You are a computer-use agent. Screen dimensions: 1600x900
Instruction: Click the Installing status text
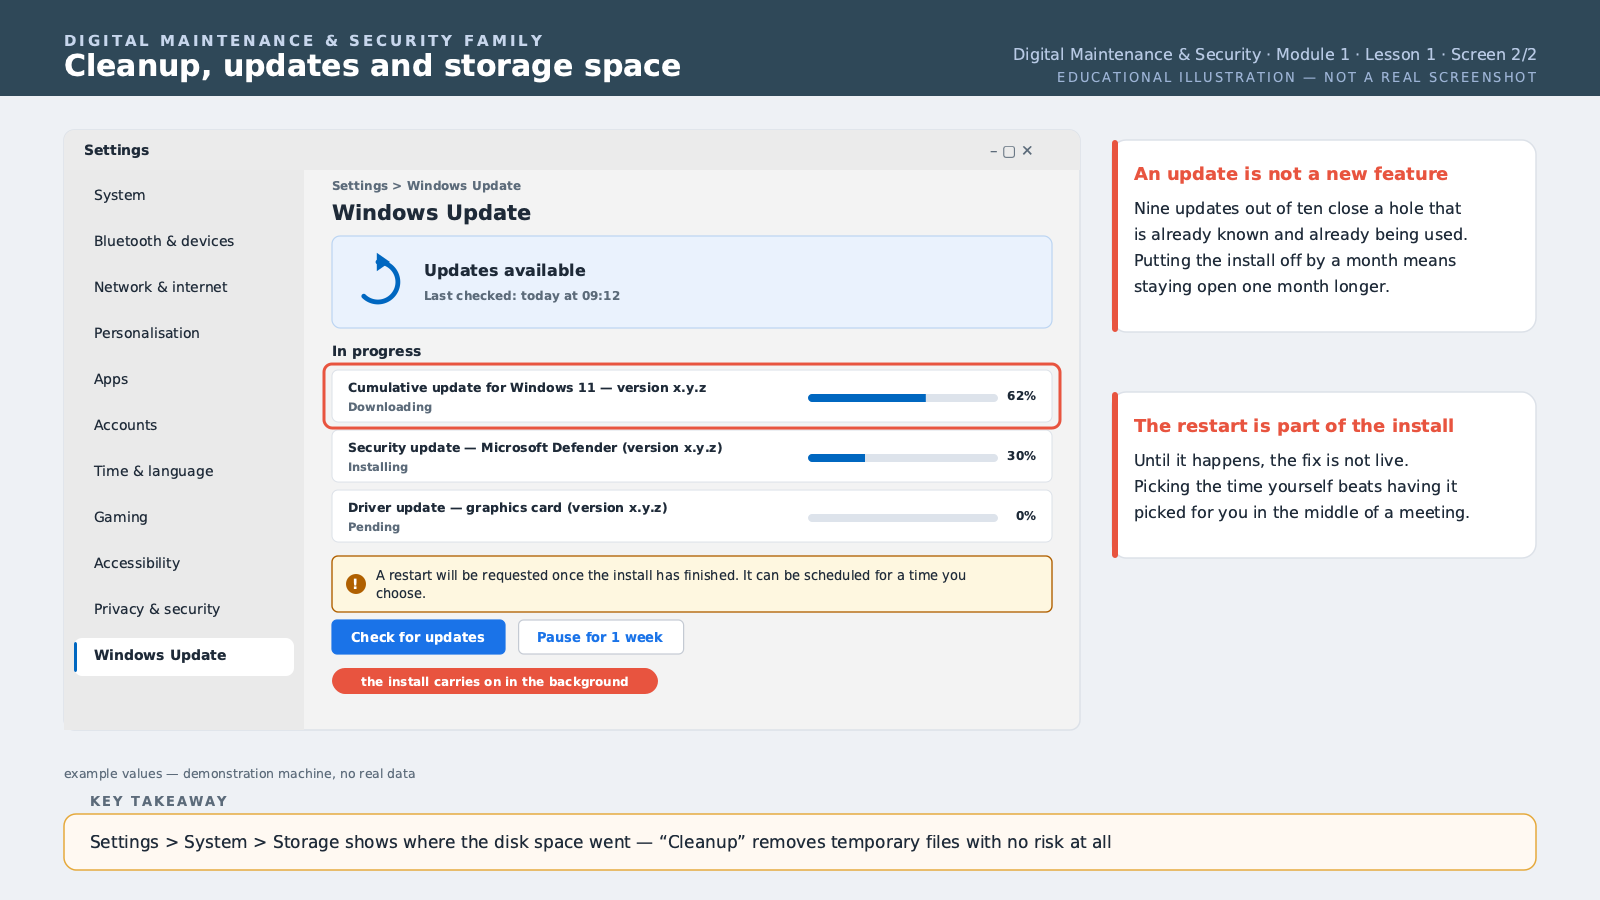tap(378, 467)
